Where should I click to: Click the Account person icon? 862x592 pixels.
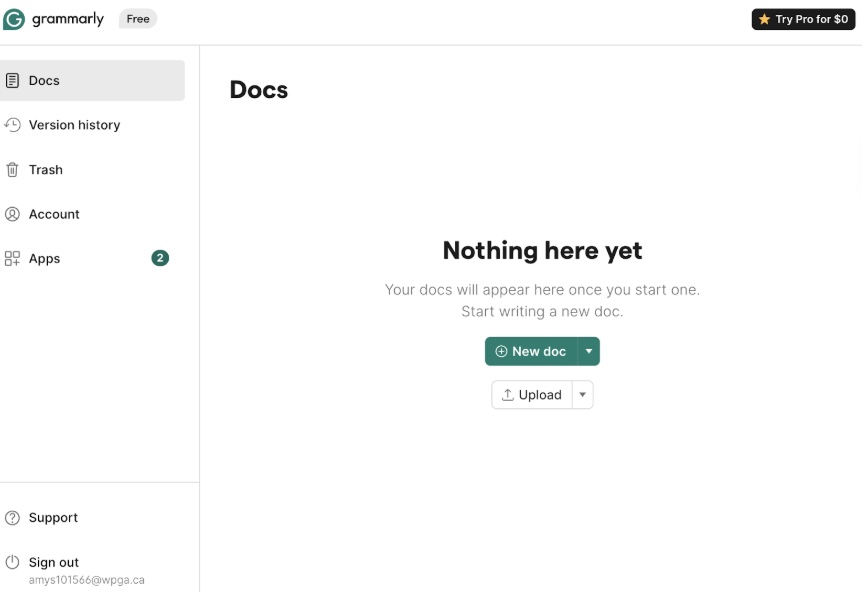click(12, 214)
